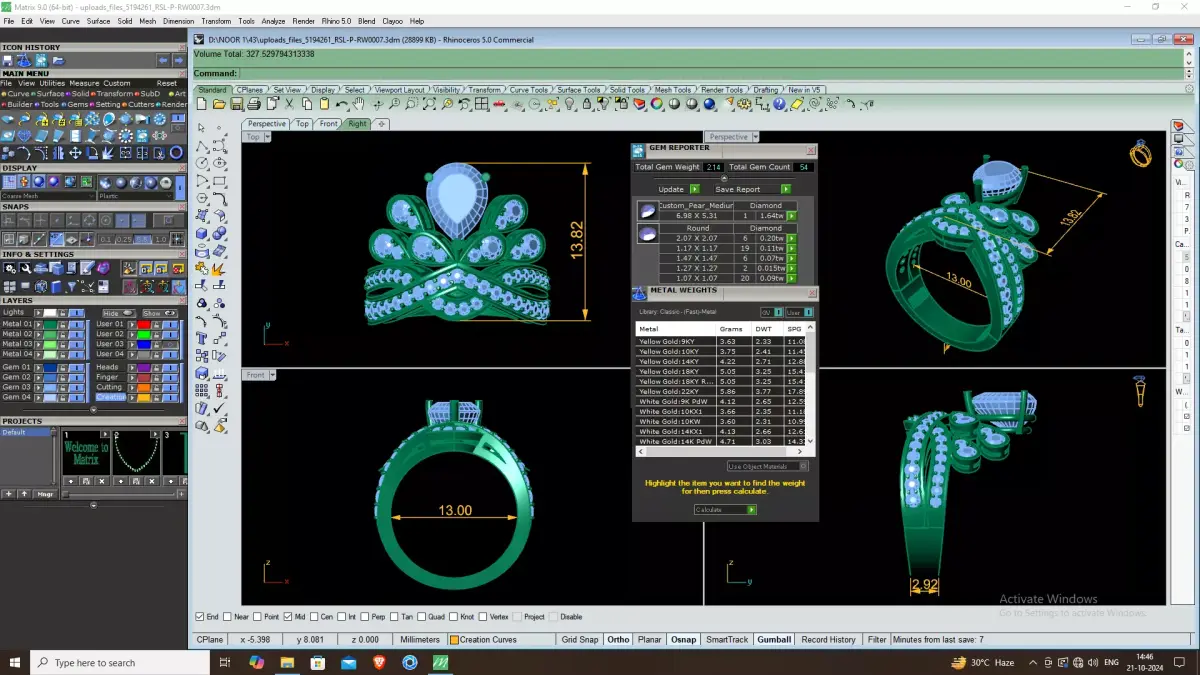
Task: Click the Save Report button
Action: point(753,189)
